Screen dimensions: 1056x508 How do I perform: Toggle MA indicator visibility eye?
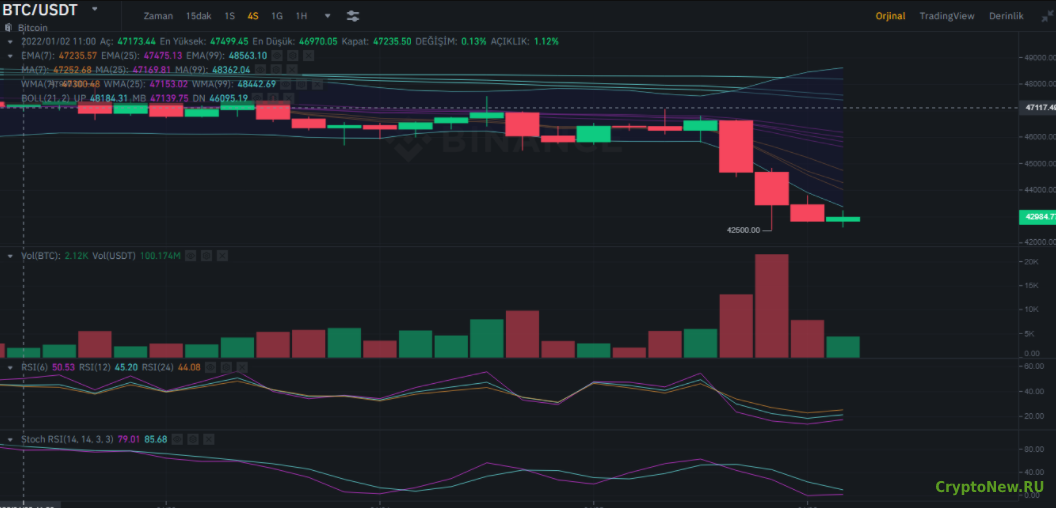click(x=261, y=69)
